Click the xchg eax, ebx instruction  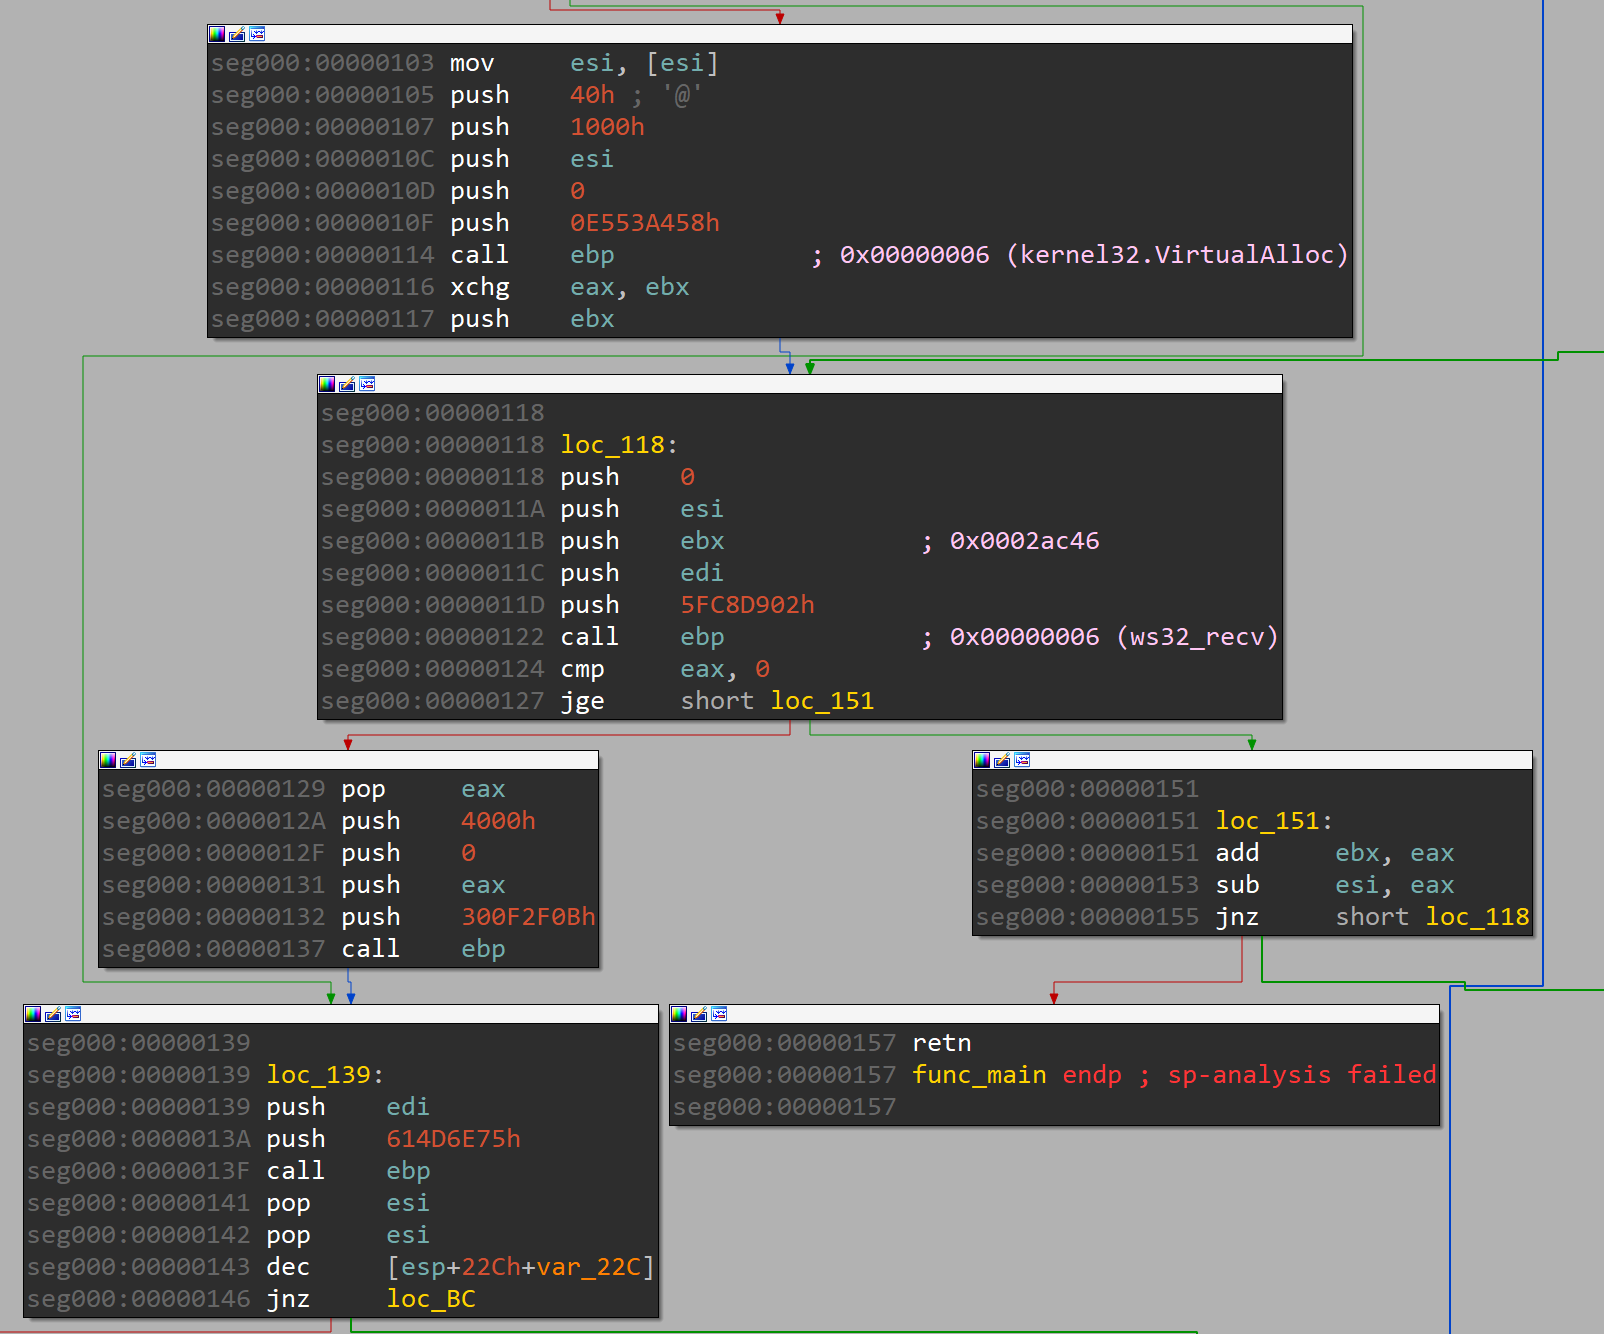tap(570, 287)
